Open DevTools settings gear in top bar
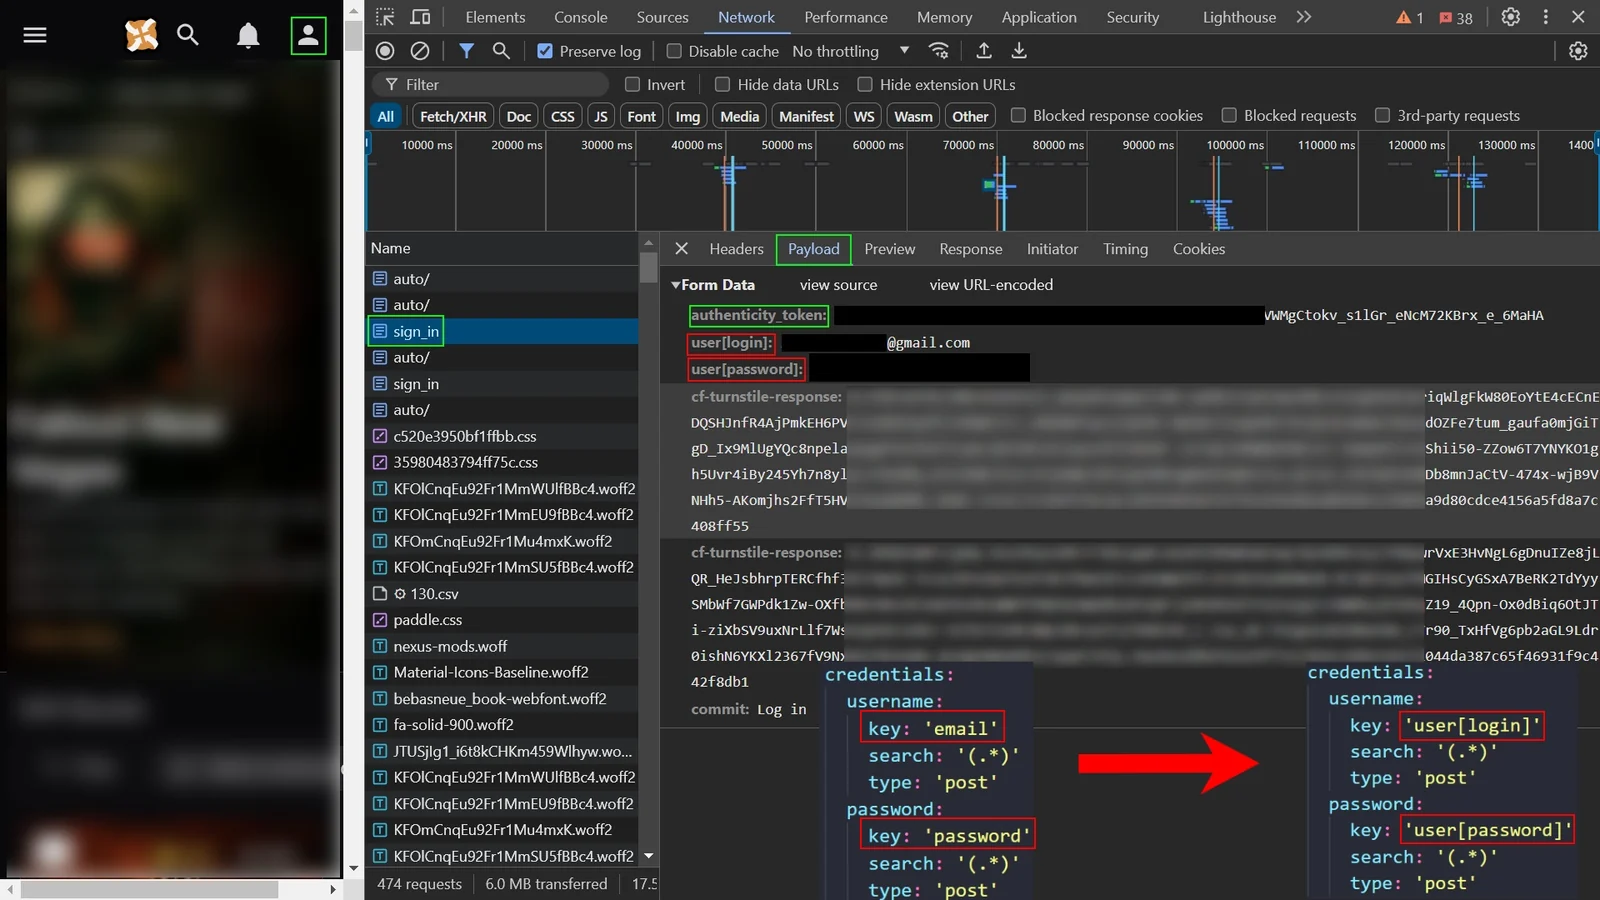The image size is (1600, 900). [x=1511, y=17]
